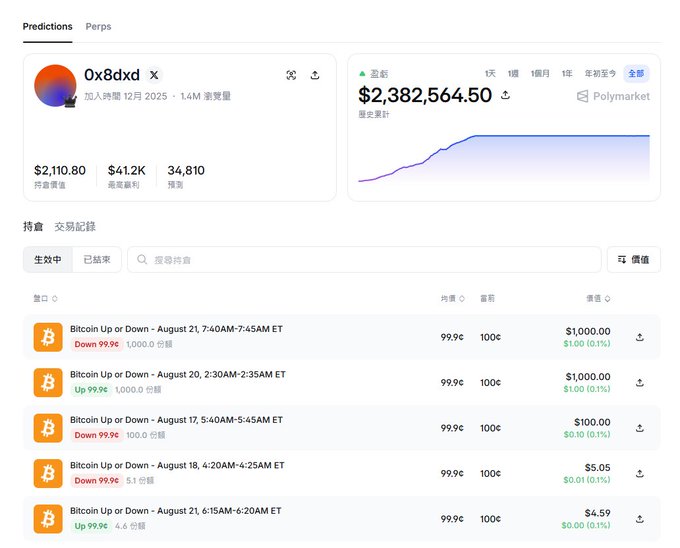Select the 1年 chart range

tap(567, 73)
